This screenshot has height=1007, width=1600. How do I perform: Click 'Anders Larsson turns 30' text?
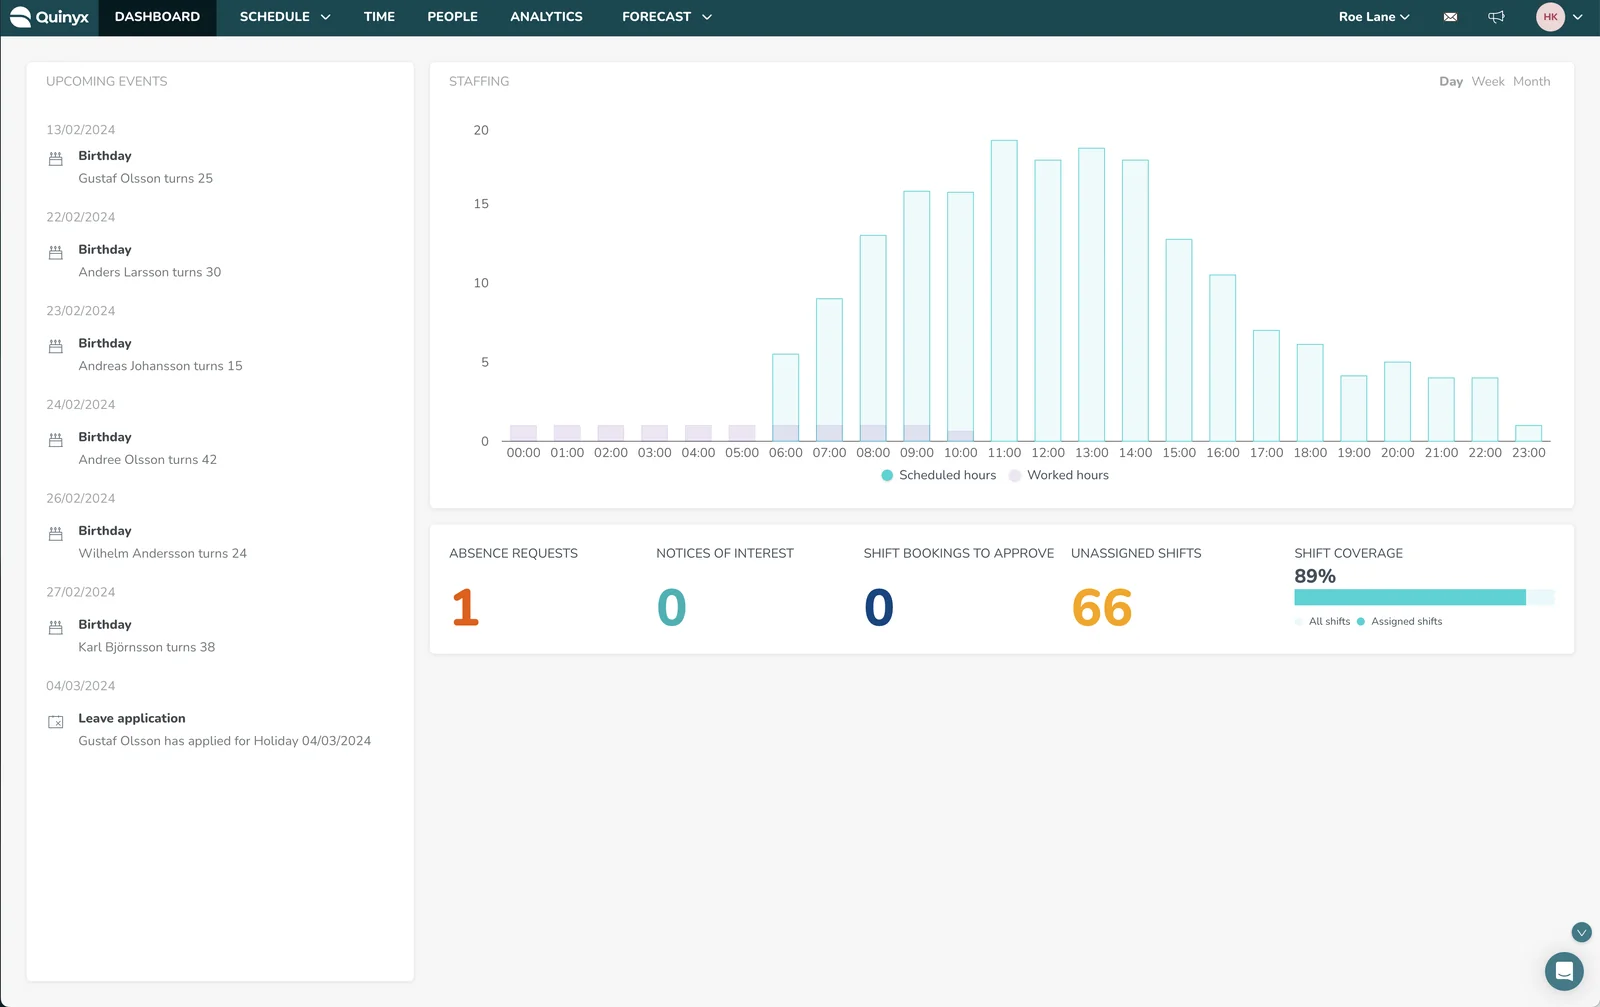coord(150,272)
